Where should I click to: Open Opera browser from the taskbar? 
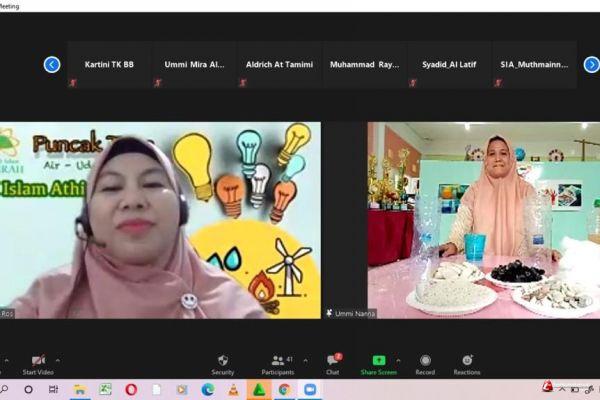[x=130, y=389]
